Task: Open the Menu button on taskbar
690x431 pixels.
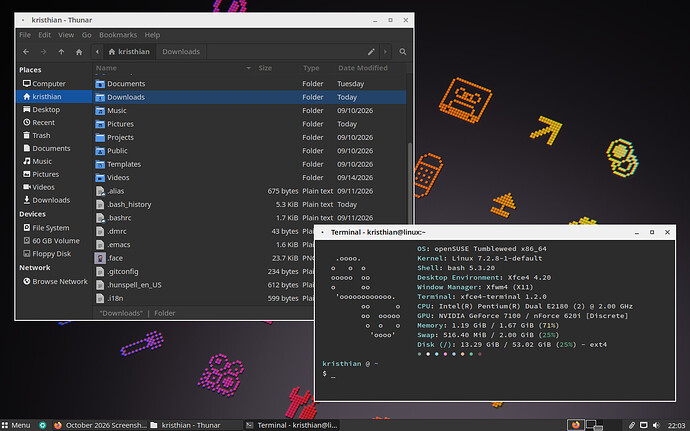Action: 16,425
